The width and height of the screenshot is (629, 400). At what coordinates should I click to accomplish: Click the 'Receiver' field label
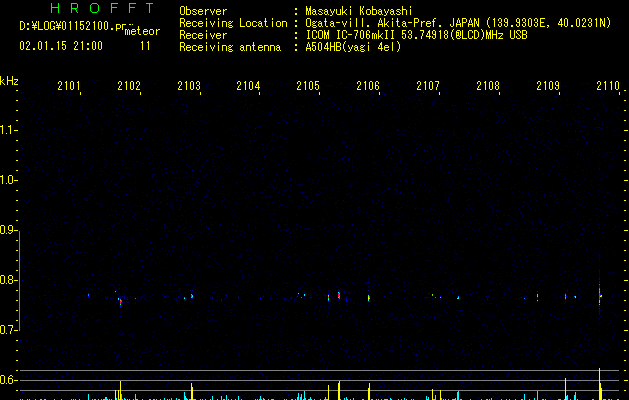coord(203,35)
